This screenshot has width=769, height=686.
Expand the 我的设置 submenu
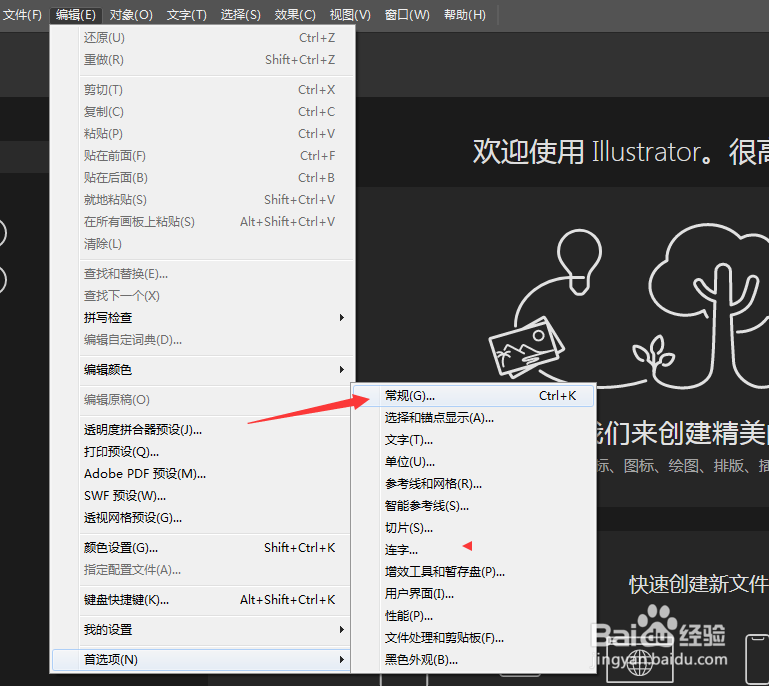click(x=203, y=630)
